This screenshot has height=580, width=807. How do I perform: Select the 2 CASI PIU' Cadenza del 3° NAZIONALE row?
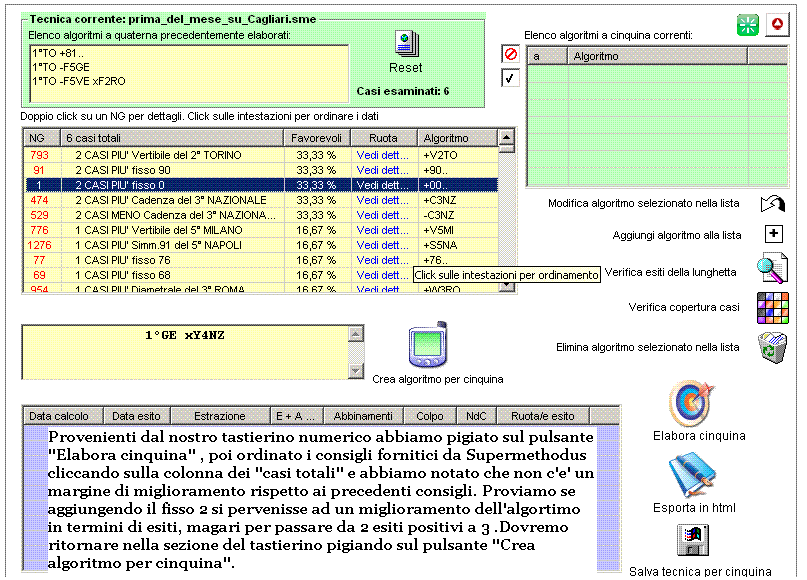261,200
